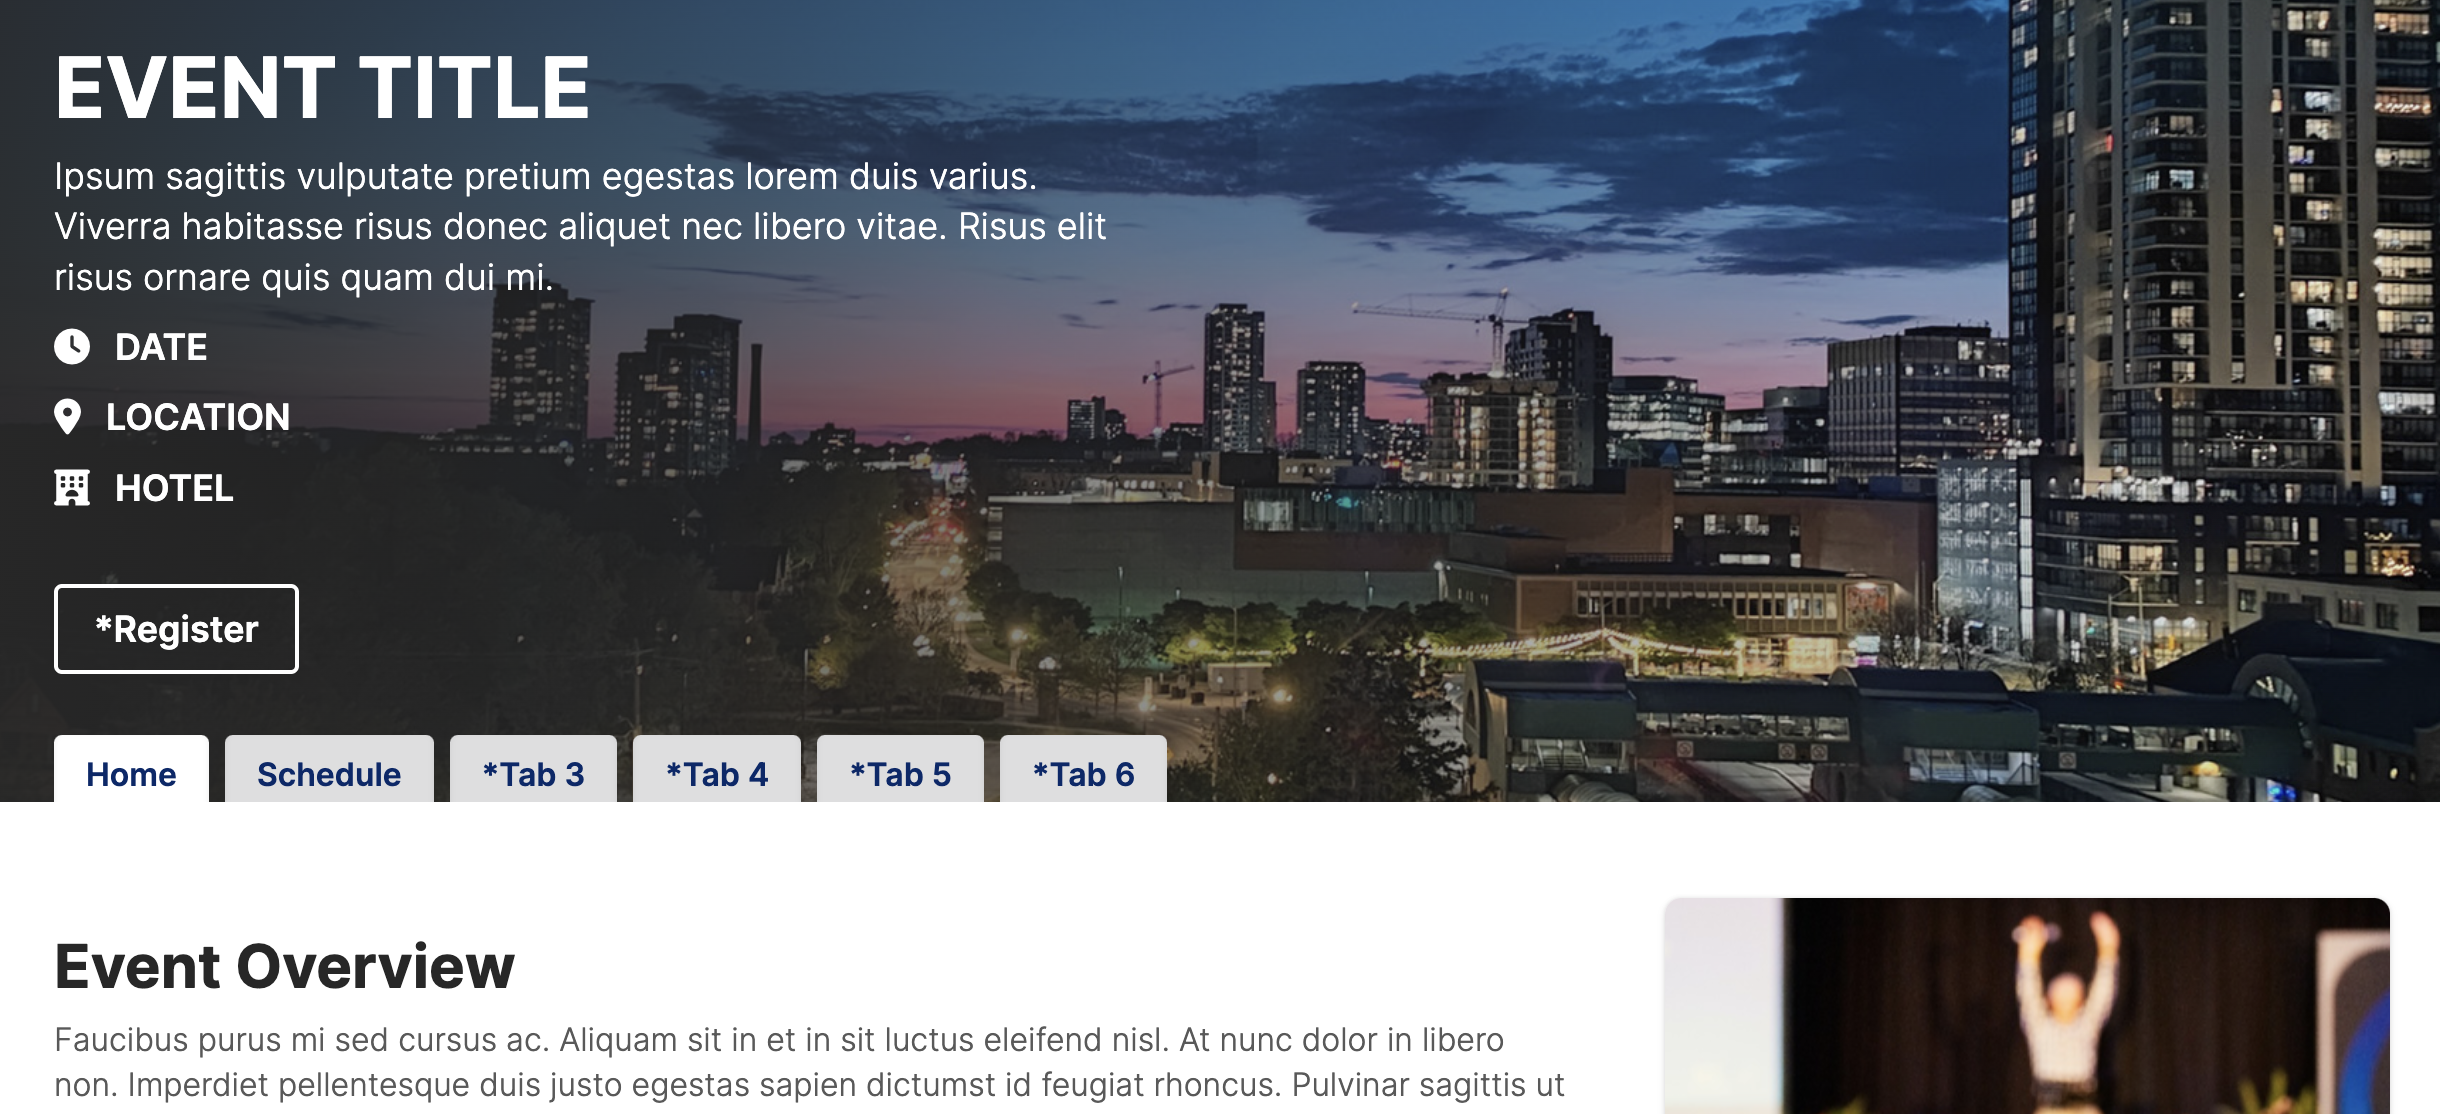Open the *Tab 3 tab
Image resolution: width=2440 pixels, height=1114 pixels.
(x=533, y=770)
